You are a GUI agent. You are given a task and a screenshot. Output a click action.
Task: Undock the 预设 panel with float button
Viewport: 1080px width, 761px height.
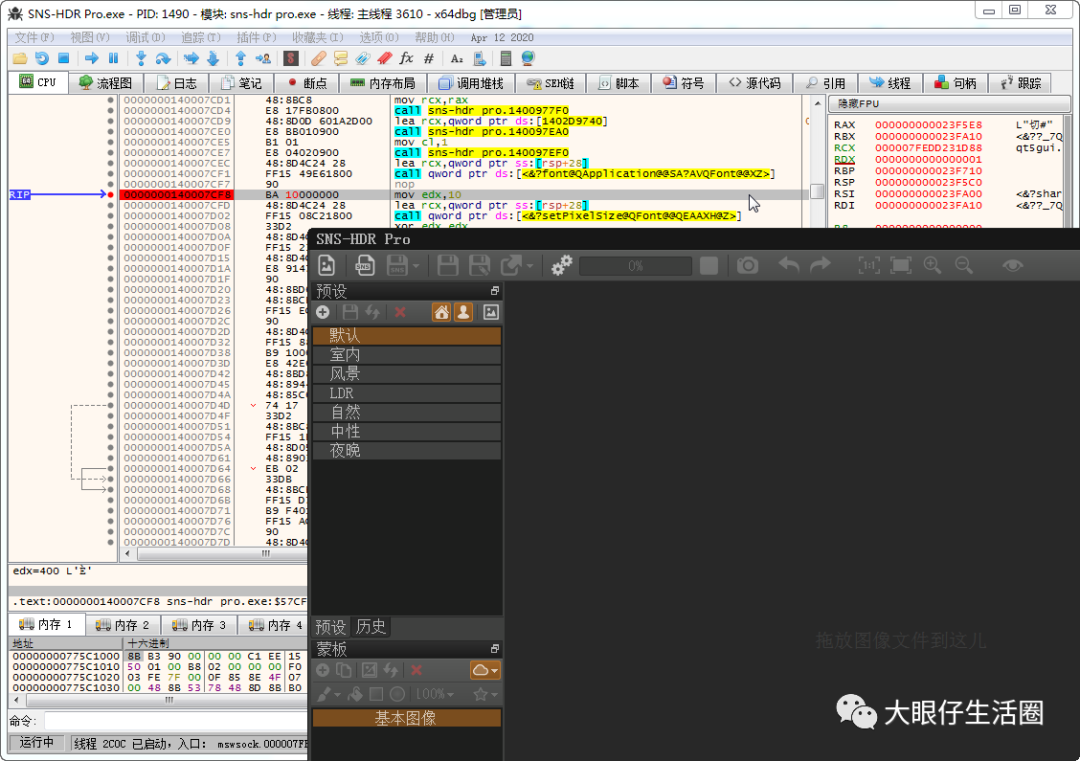[x=494, y=291]
